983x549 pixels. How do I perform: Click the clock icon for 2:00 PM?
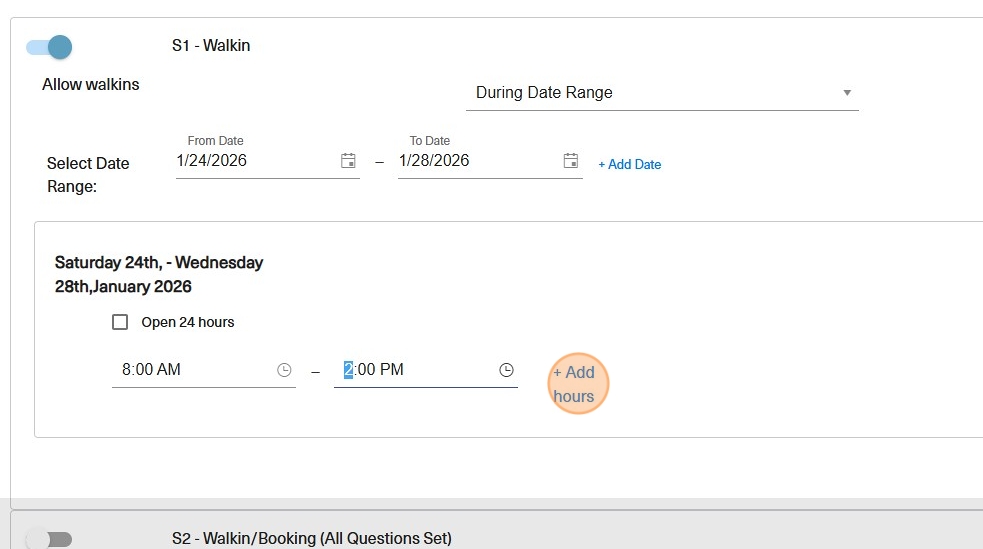[x=506, y=370]
